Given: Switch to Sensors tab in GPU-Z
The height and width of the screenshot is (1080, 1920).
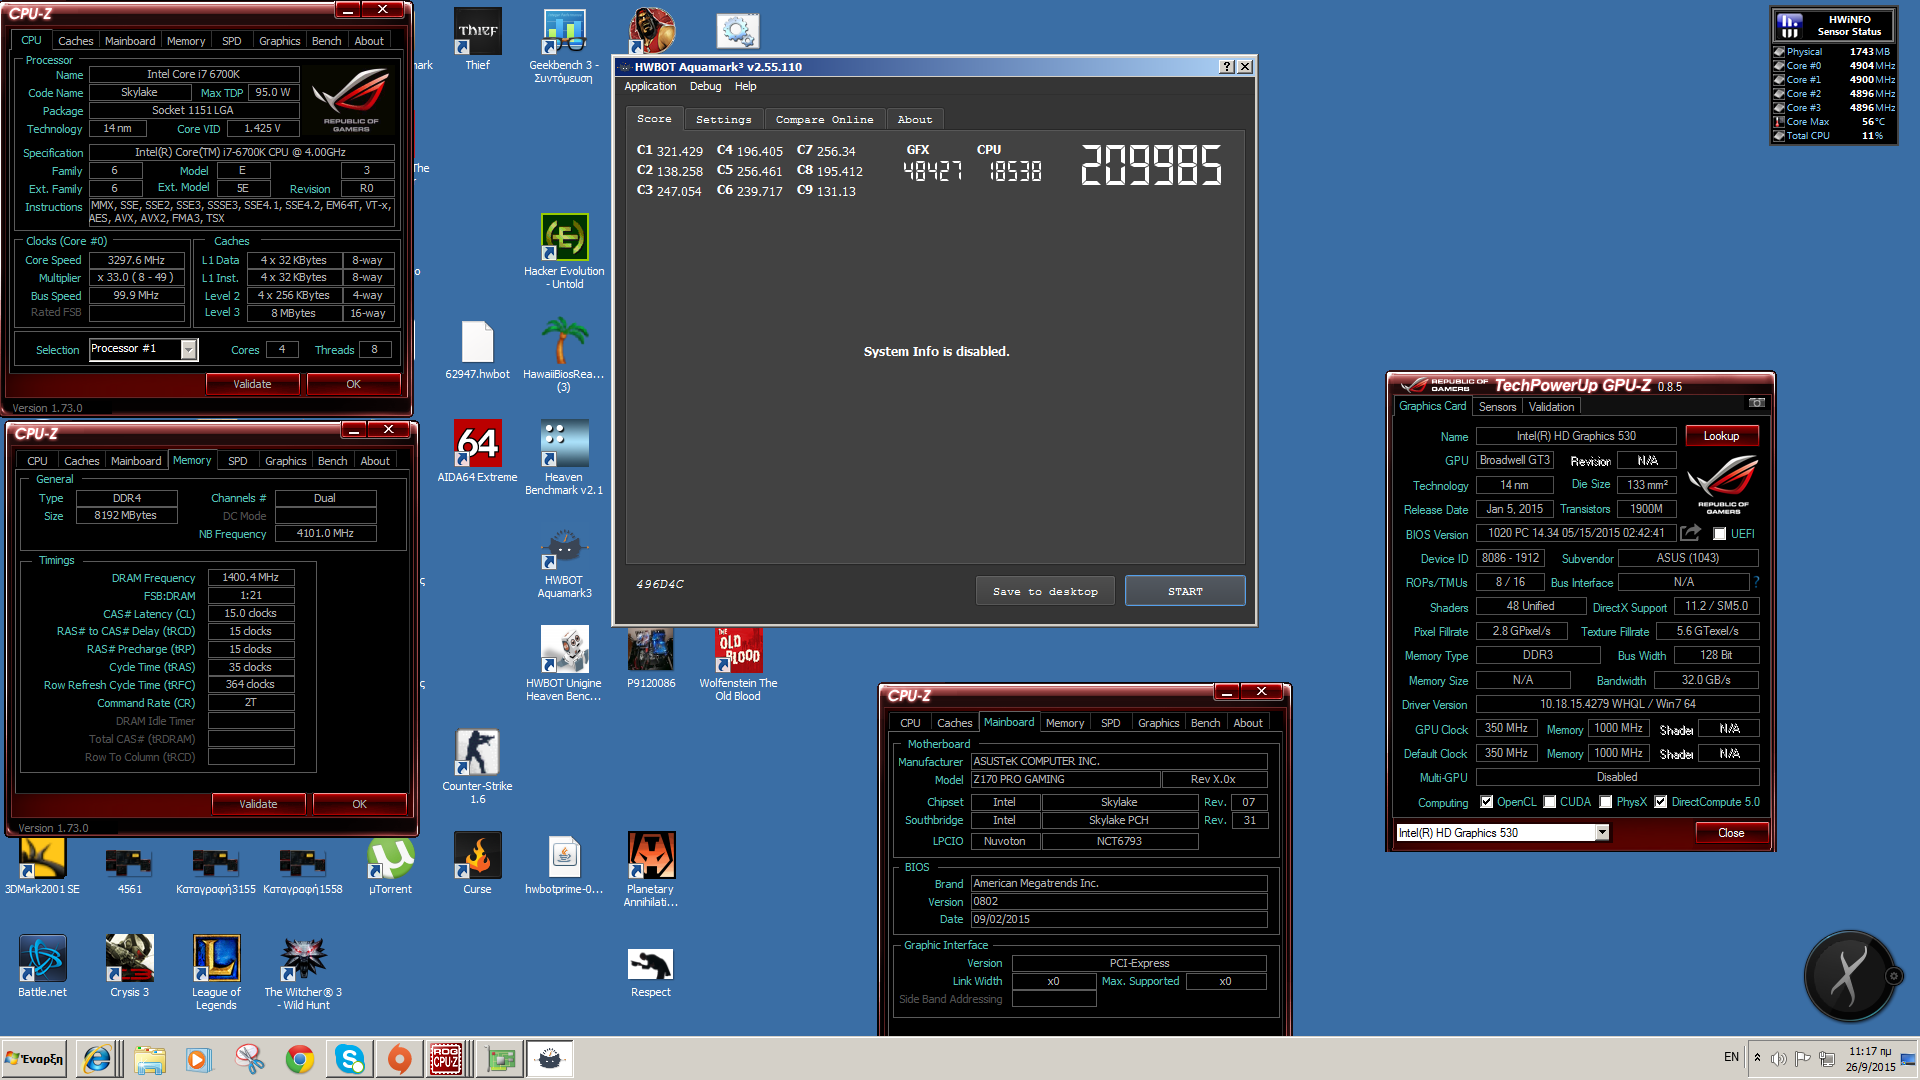Looking at the screenshot, I should (1497, 407).
